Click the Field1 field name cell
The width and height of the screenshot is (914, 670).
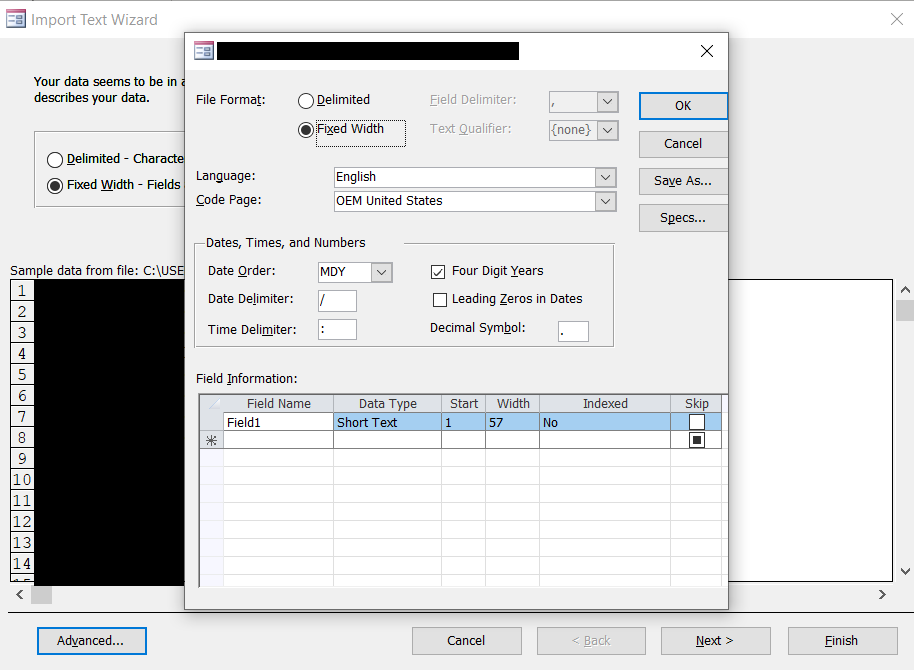(x=278, y=422)
